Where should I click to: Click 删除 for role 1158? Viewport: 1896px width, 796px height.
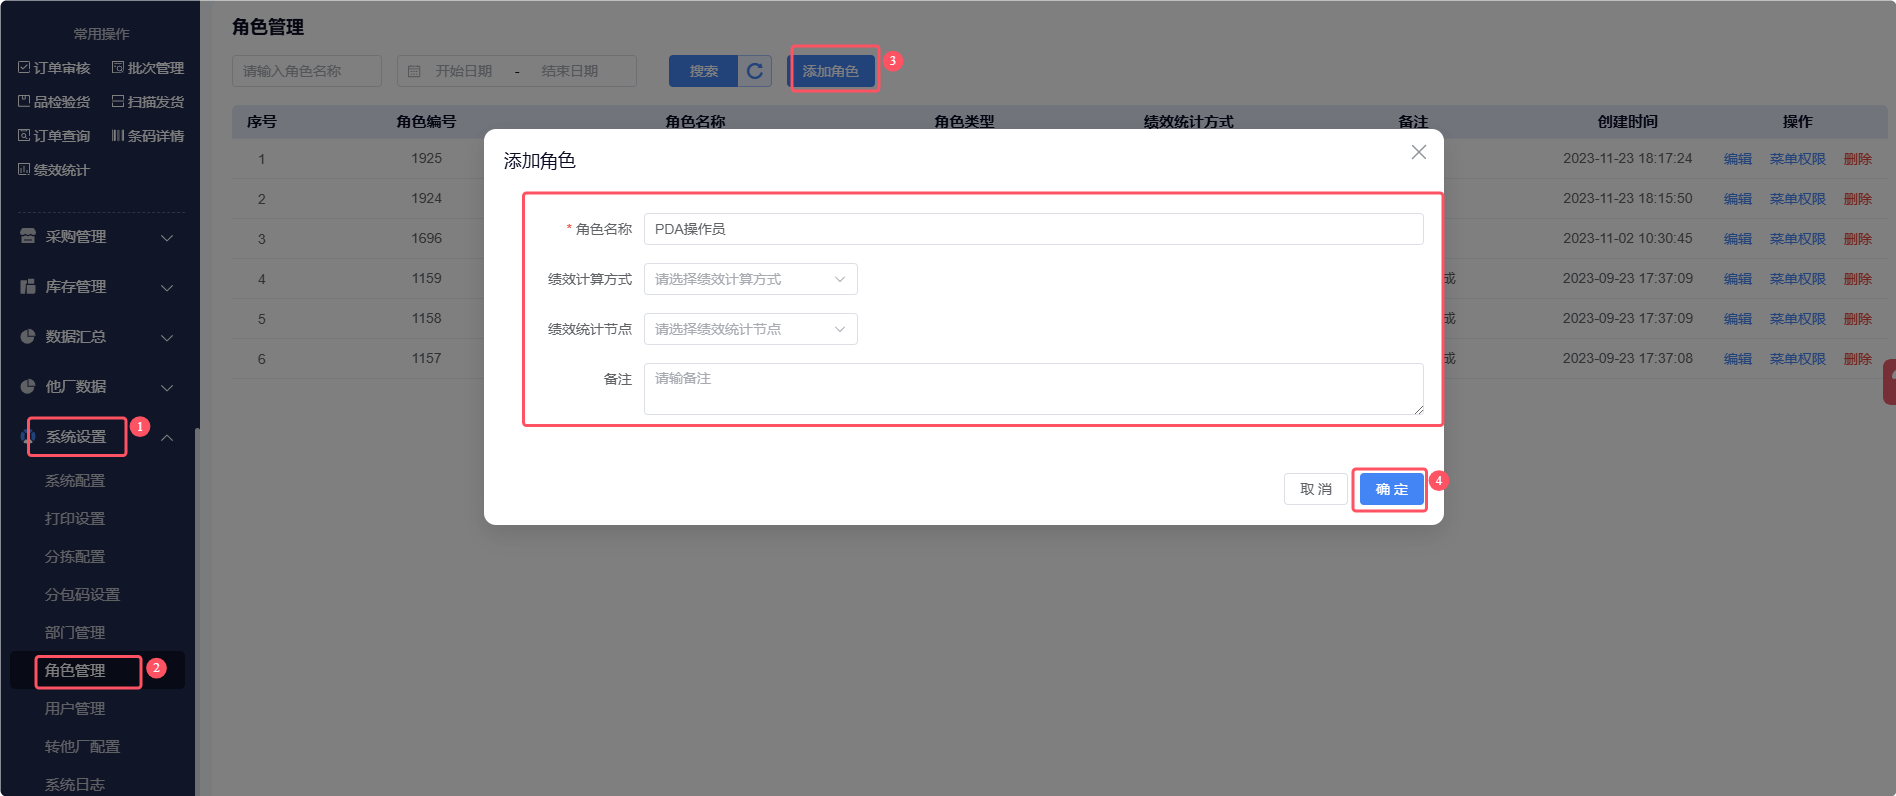pos(1858,319)
